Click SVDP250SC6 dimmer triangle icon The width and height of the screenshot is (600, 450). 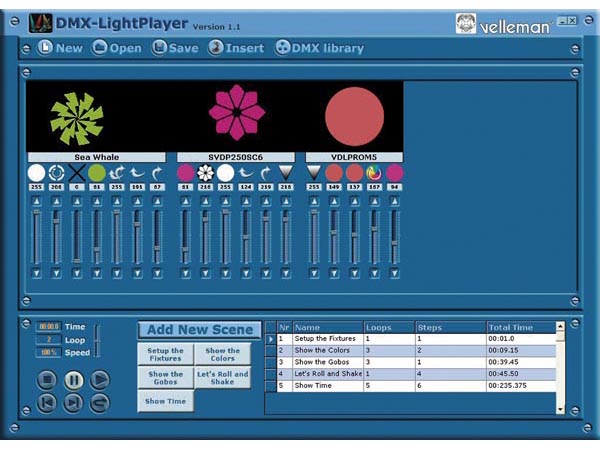286,173
